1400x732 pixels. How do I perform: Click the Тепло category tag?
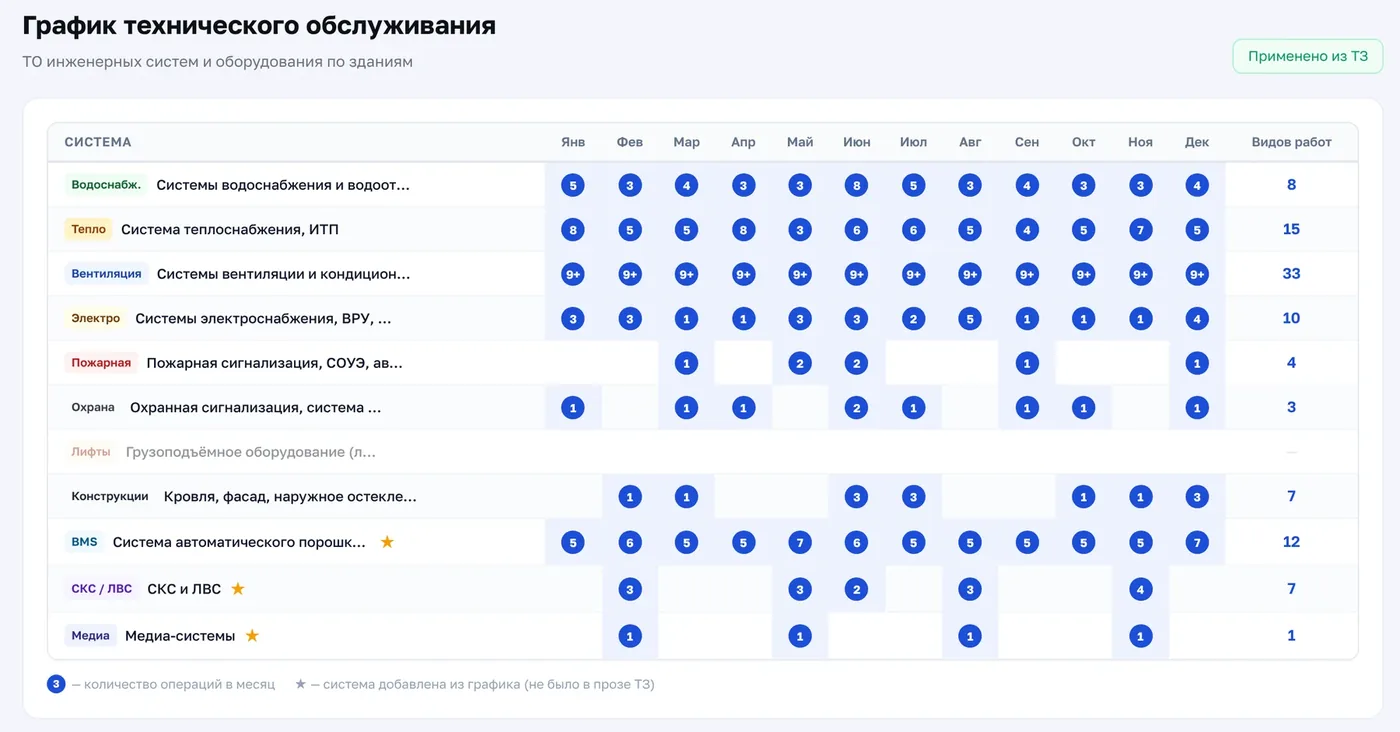coord(89,230)
